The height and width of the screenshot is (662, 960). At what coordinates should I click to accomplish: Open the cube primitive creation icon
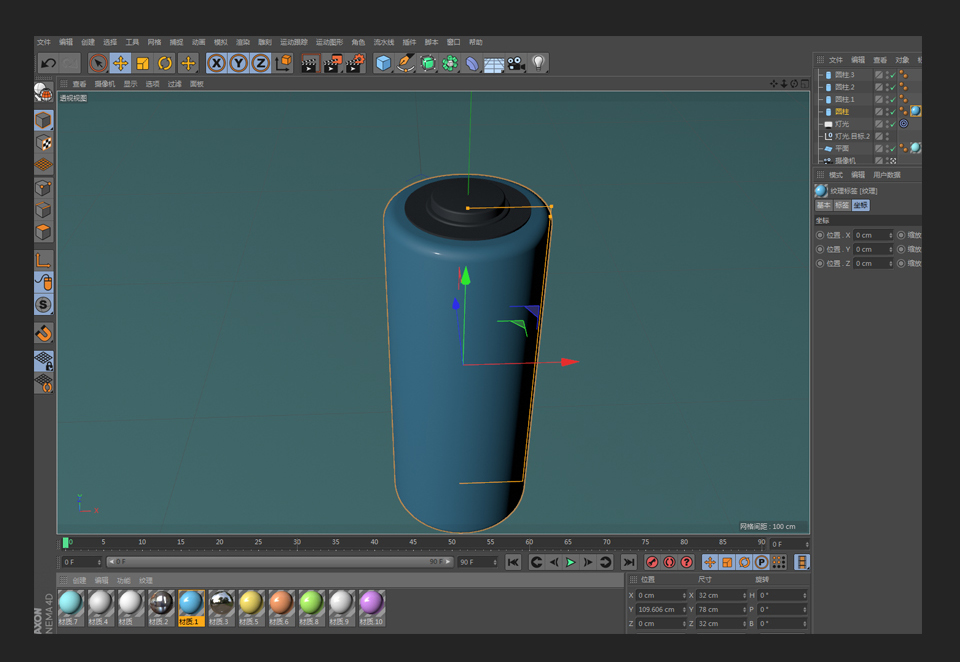coord(383,63)
